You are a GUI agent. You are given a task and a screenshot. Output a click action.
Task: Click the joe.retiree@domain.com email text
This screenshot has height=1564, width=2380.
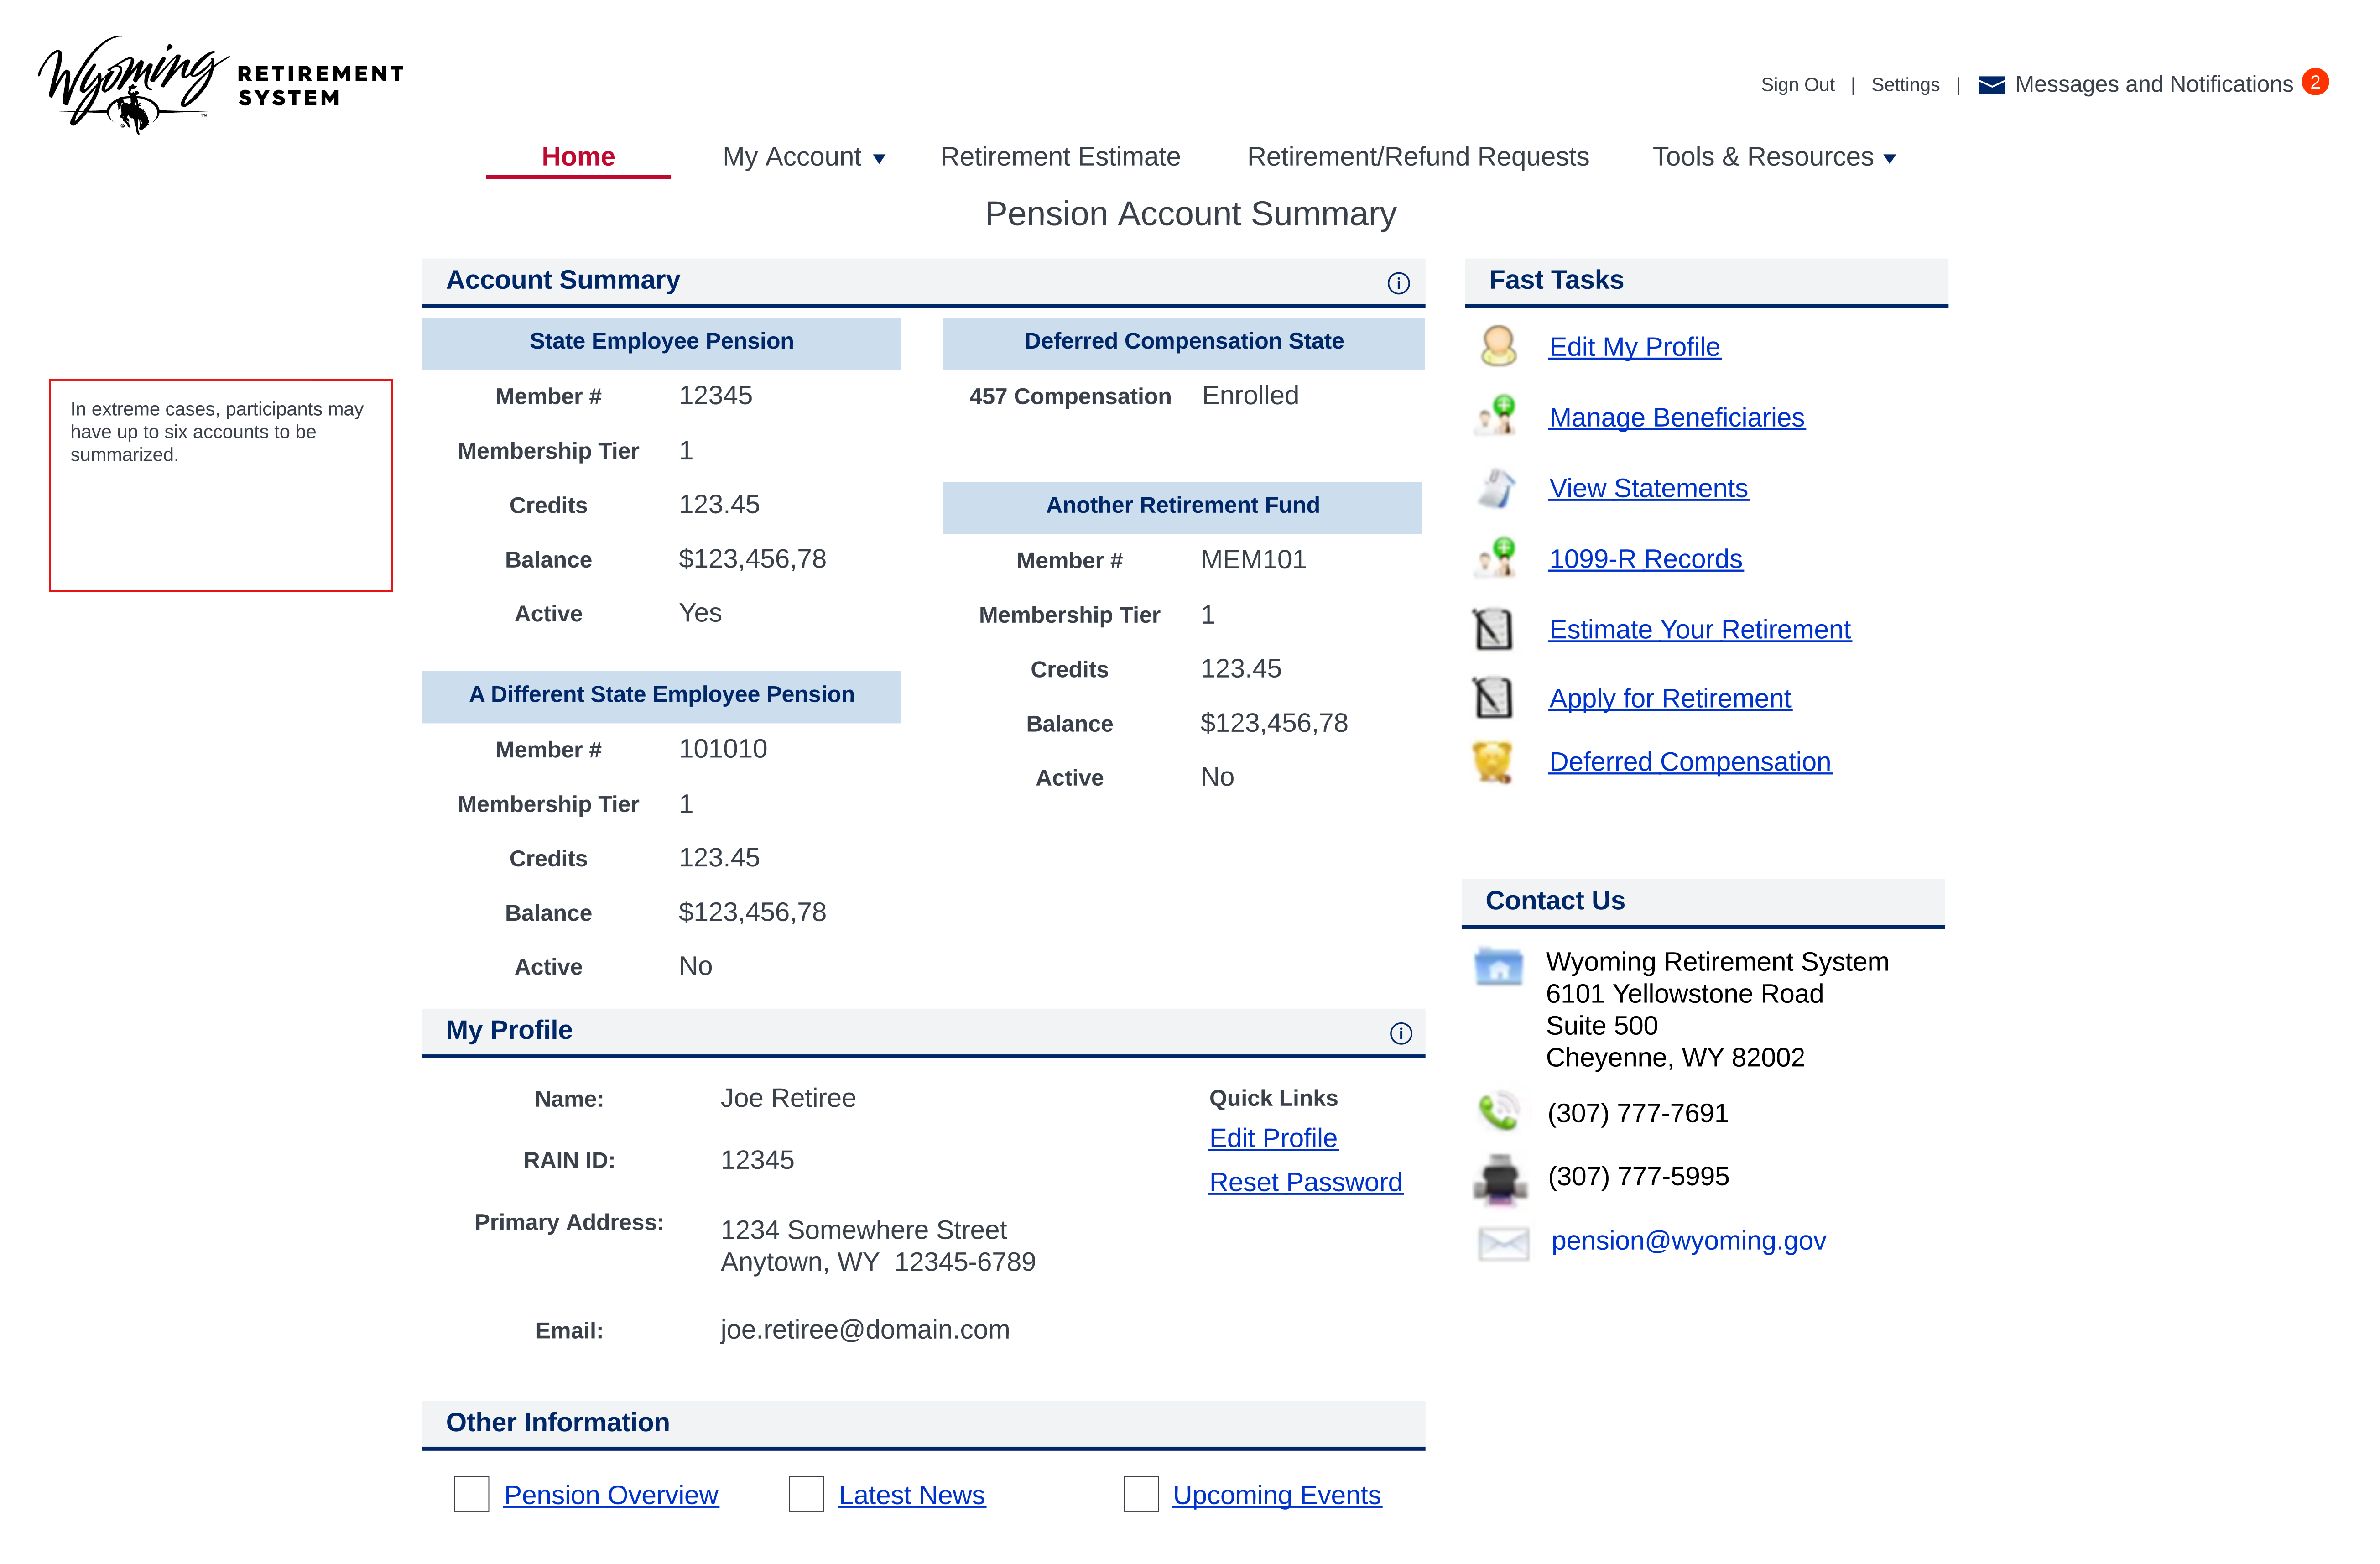[865, 1329]
